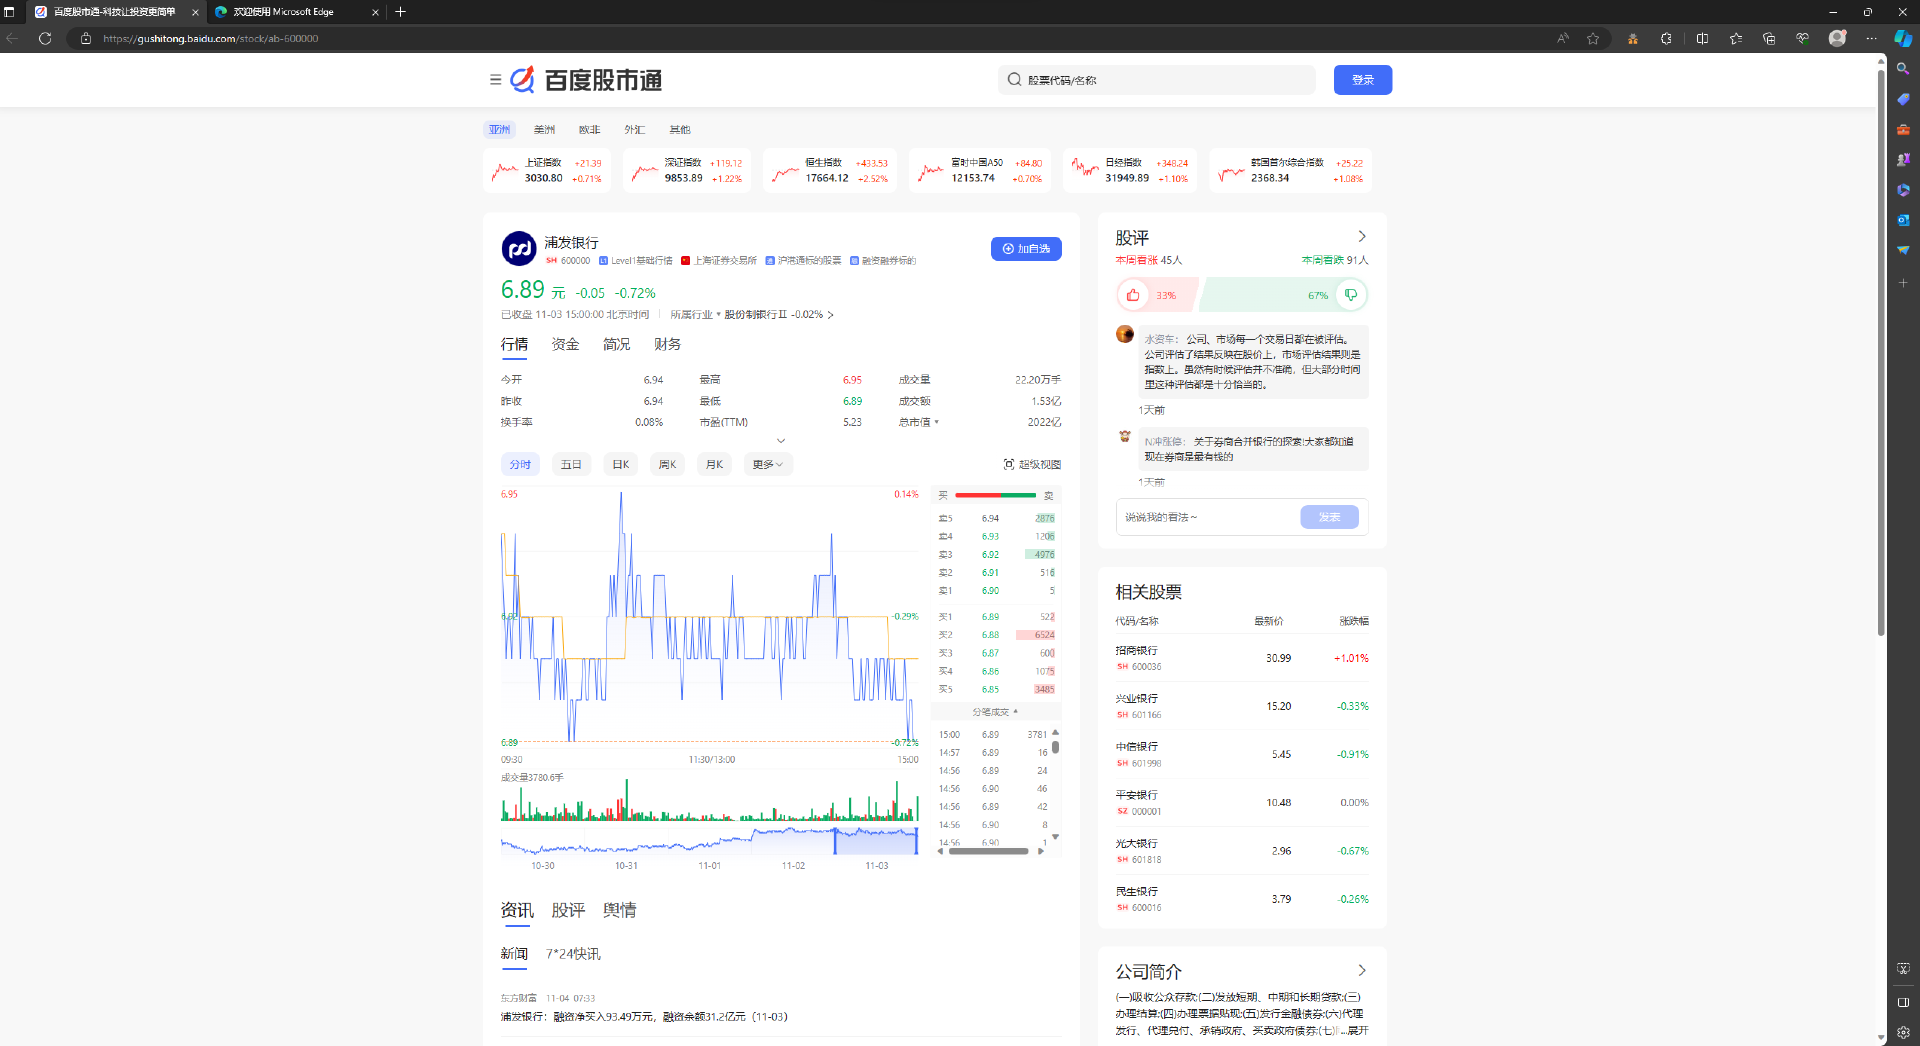Switch to the 财务 tab
This screenshot has width=1920, height=1046.
tap(667, 344)
